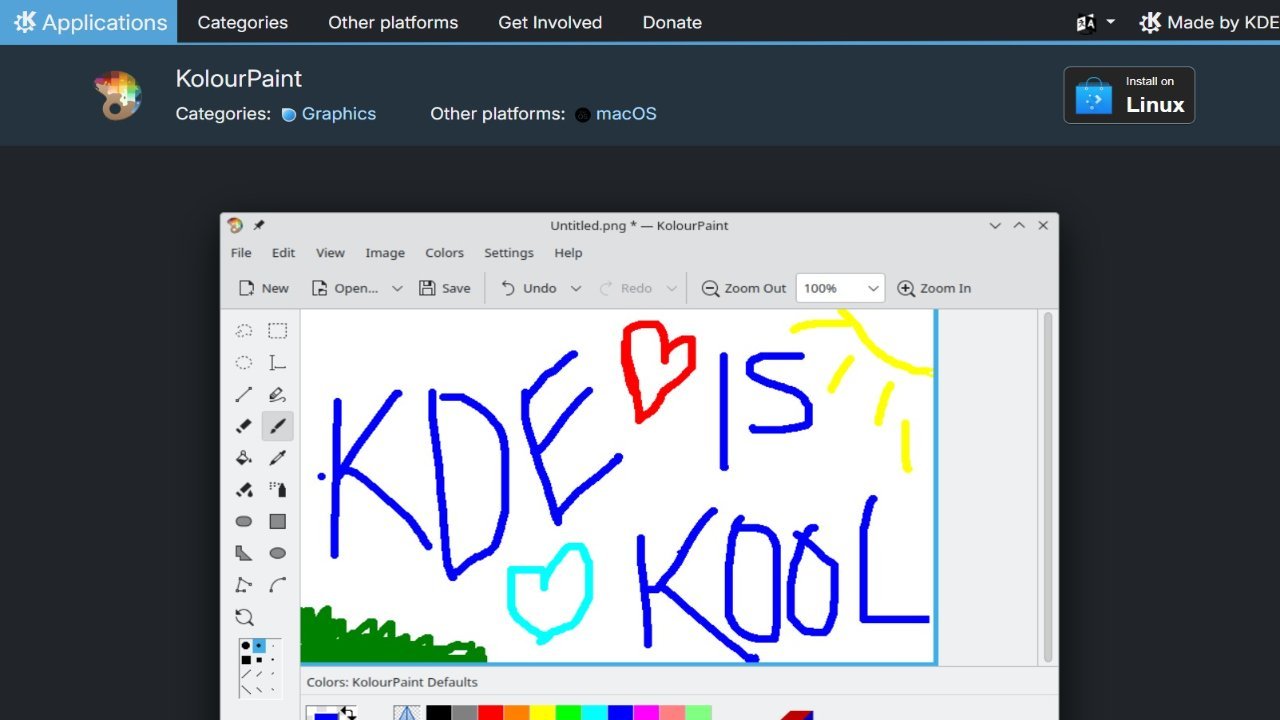Image resolution: width=1280 pixels, height=720 pixels.
Task: Click Undo in KolourPaint toolbar
Action: [x=529, y=288]
